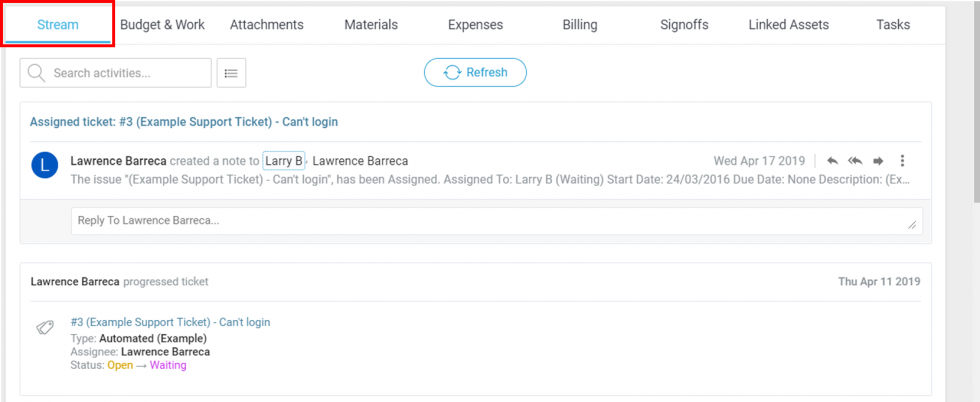
Task: Click the Search activities input field
Action: pos(126,73)
